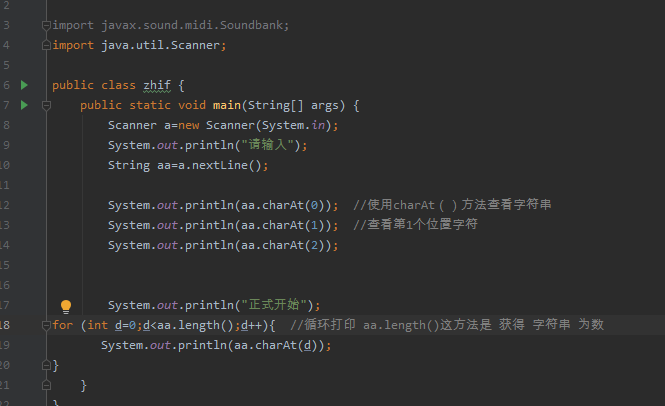665x406 pixels.
Task: Collapse the for loop fold marker
Action: click(45, 325)
